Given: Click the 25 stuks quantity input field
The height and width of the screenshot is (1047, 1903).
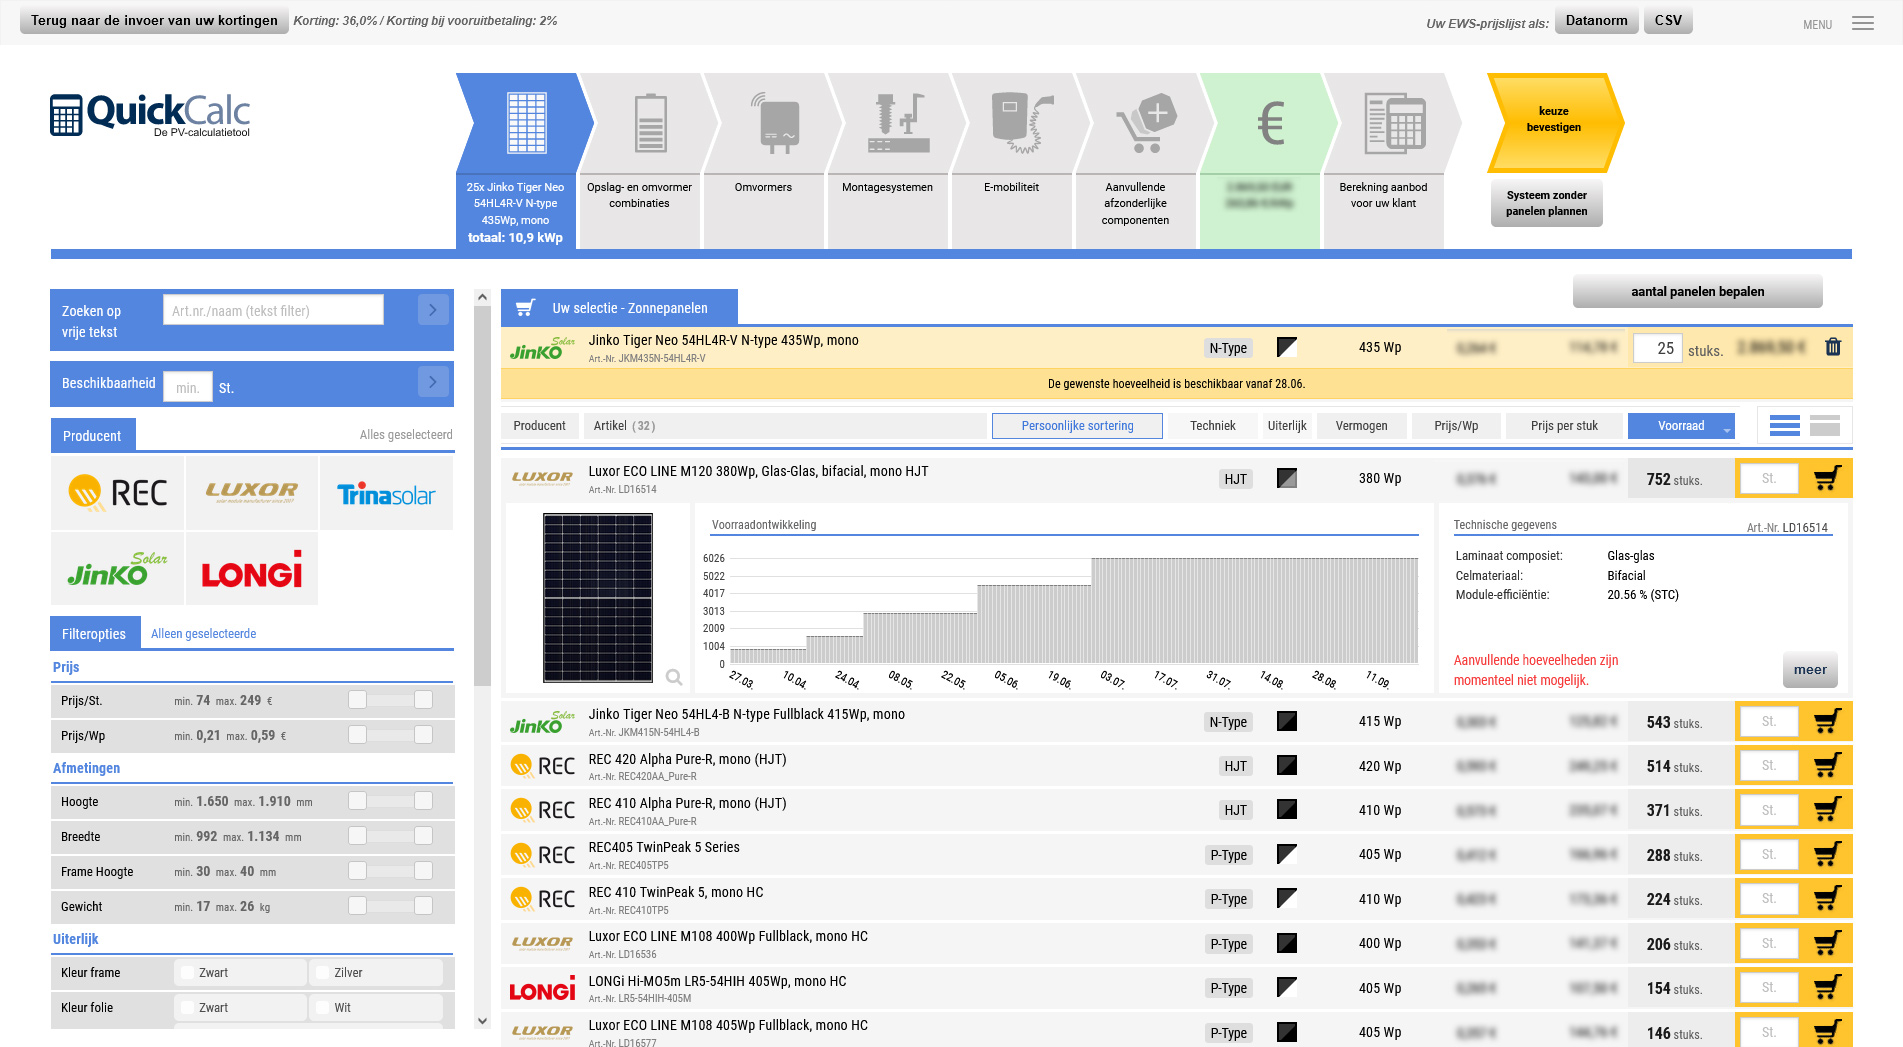Looking at the screenshot, I should (x=1657, y=347).
